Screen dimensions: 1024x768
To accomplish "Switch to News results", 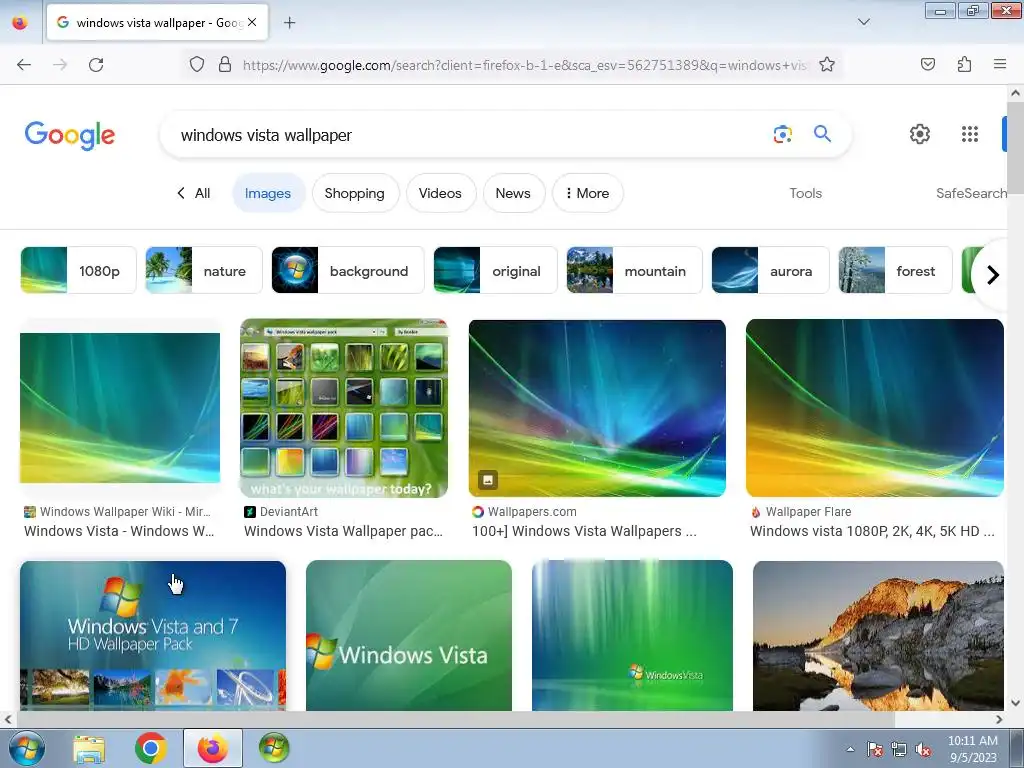I will click(513, 193).
